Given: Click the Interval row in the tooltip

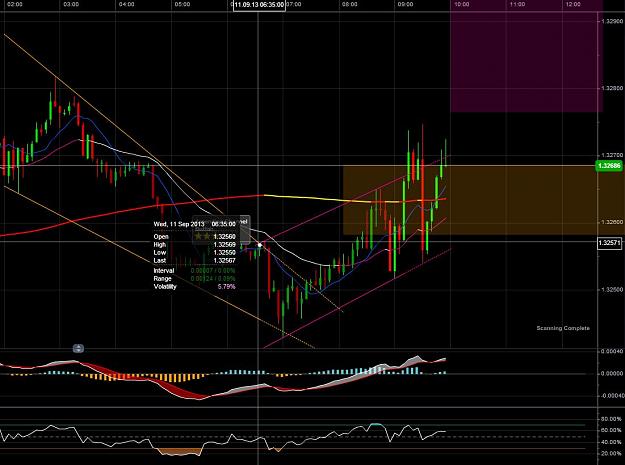Looking at the screenshot, I should [195, 271].
